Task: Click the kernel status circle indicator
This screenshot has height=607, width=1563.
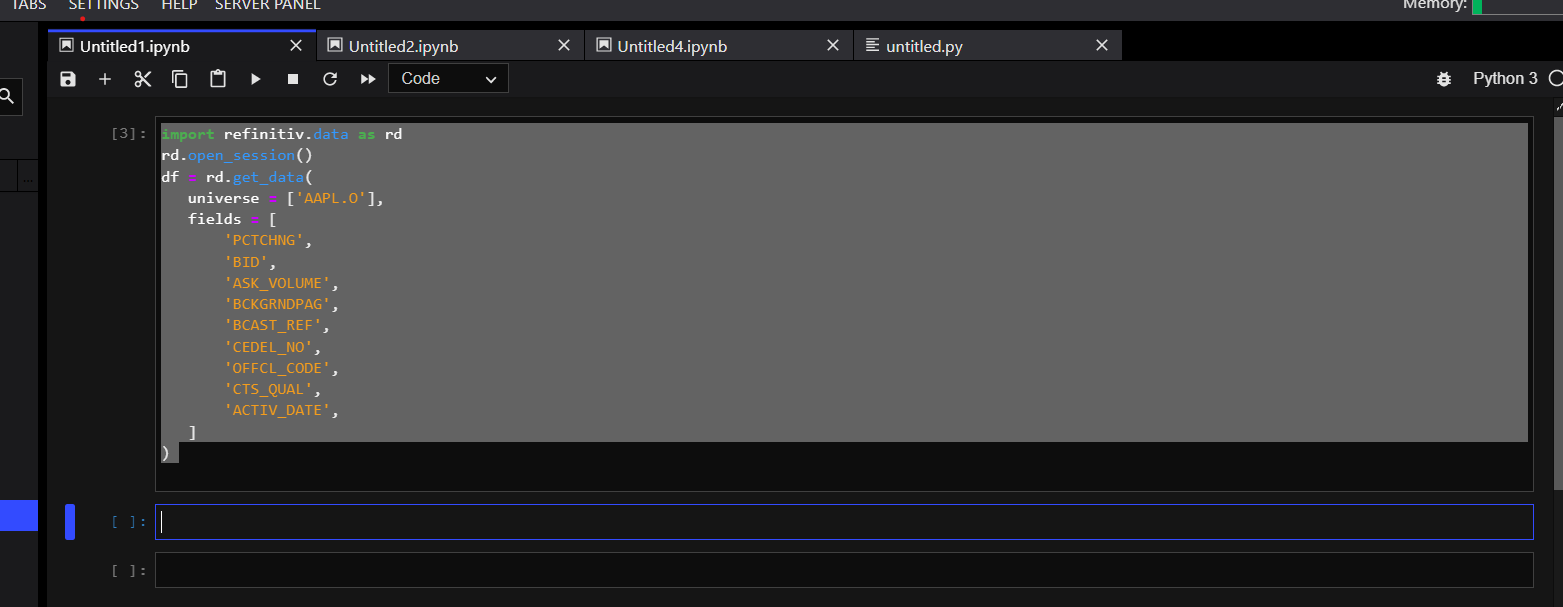Action: (x=1556, y=78)
